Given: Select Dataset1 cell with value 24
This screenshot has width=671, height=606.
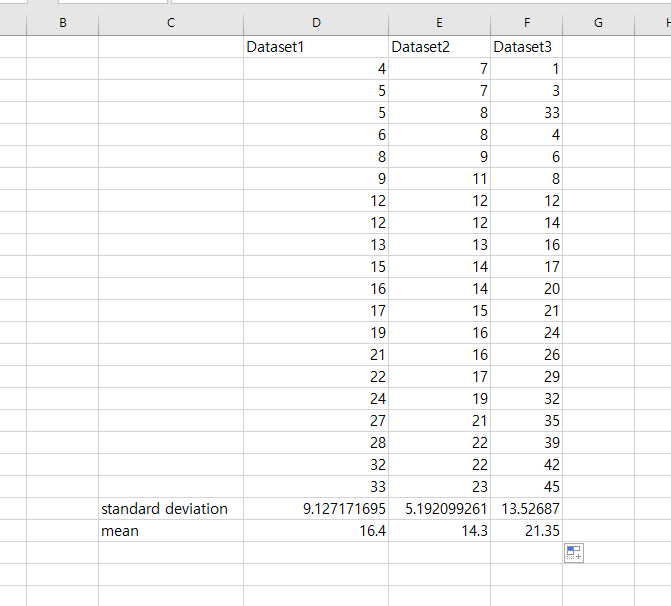Looking at the screenshot, I should tap(316, 398).
